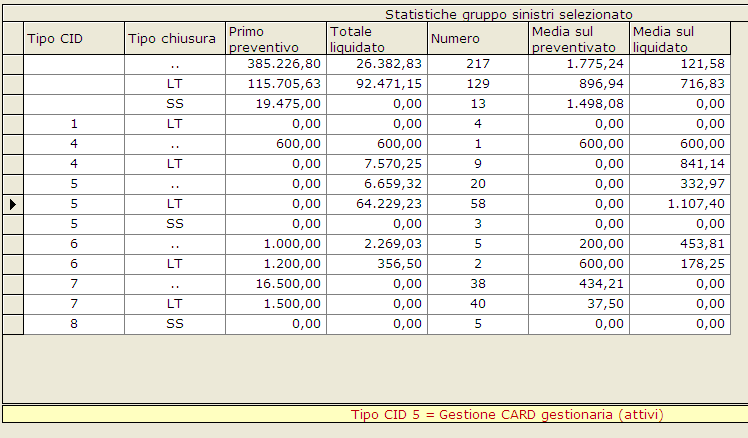Click the 16.500,00 cell in row CID 7
The width and height of the screenshot is (748, 438).
tap(276, 284)
